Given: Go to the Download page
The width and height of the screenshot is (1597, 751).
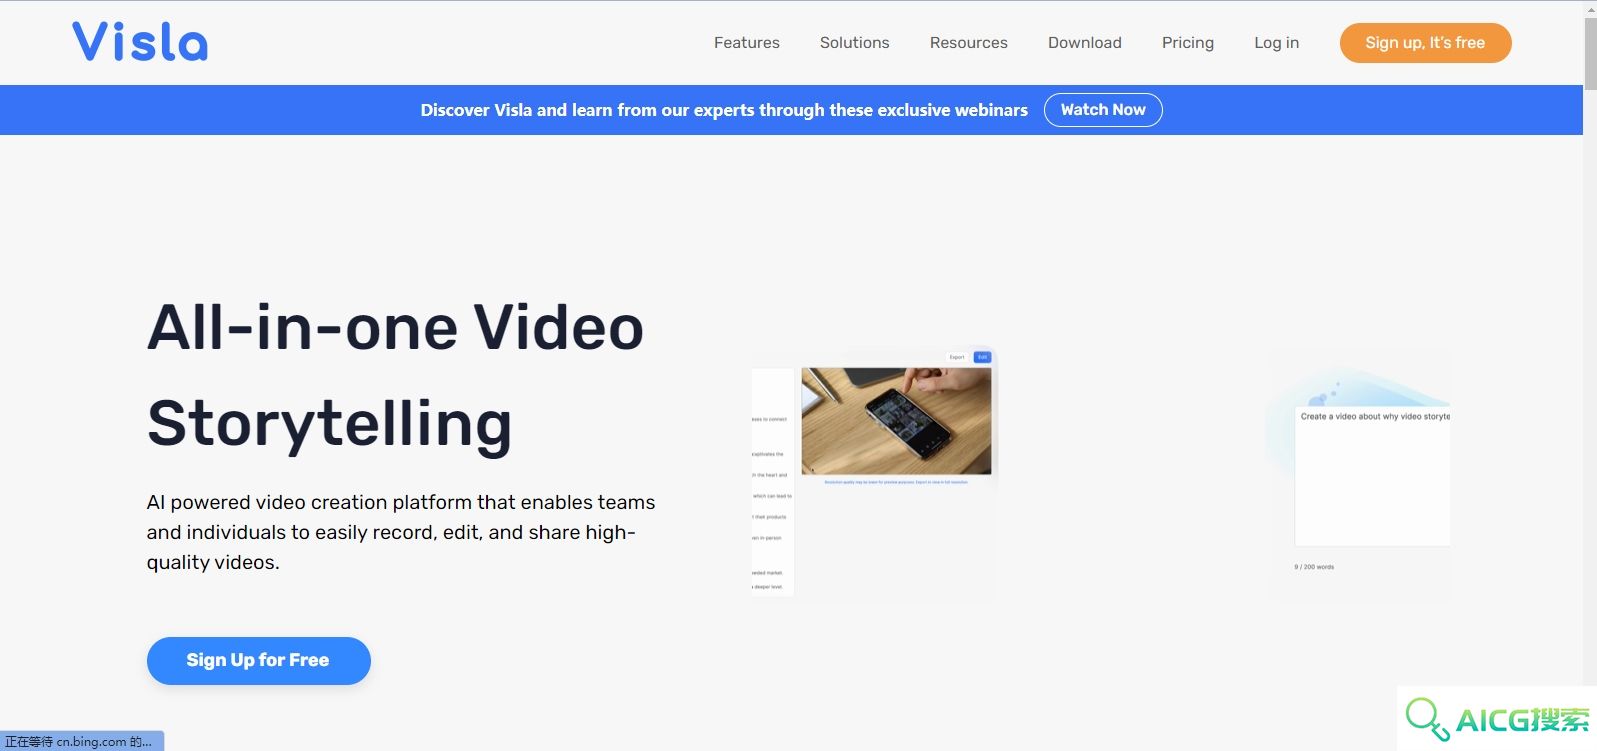Looking at the screenshot, I should click(x=1084, y=43).
